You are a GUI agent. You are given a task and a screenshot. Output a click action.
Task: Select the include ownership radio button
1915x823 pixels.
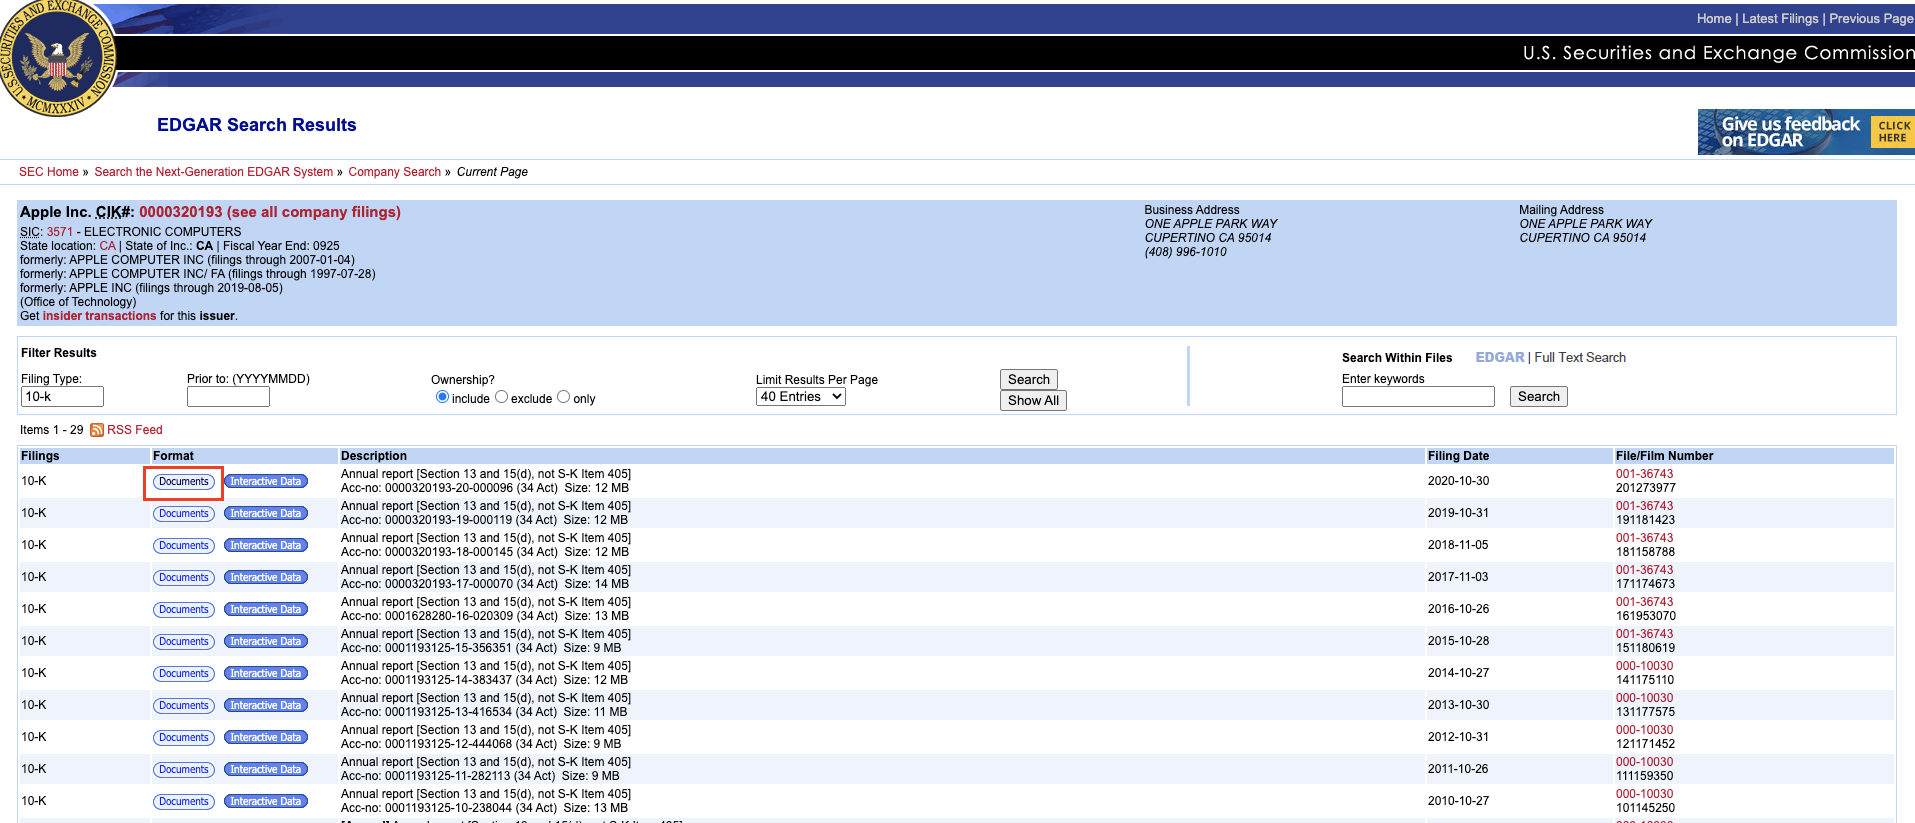442,397
